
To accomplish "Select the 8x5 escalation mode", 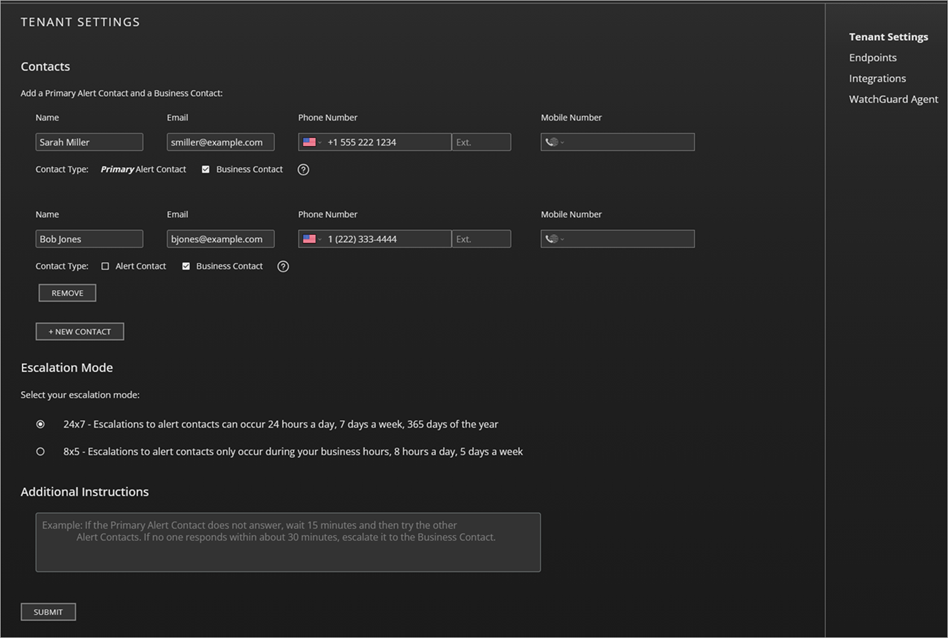I will (40, 451).
